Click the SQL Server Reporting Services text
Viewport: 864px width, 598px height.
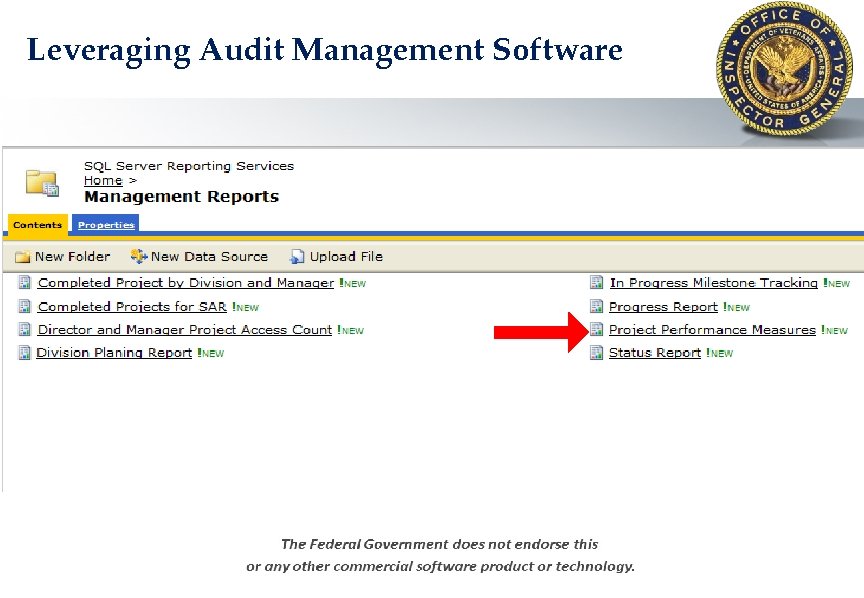click(189, 166)
